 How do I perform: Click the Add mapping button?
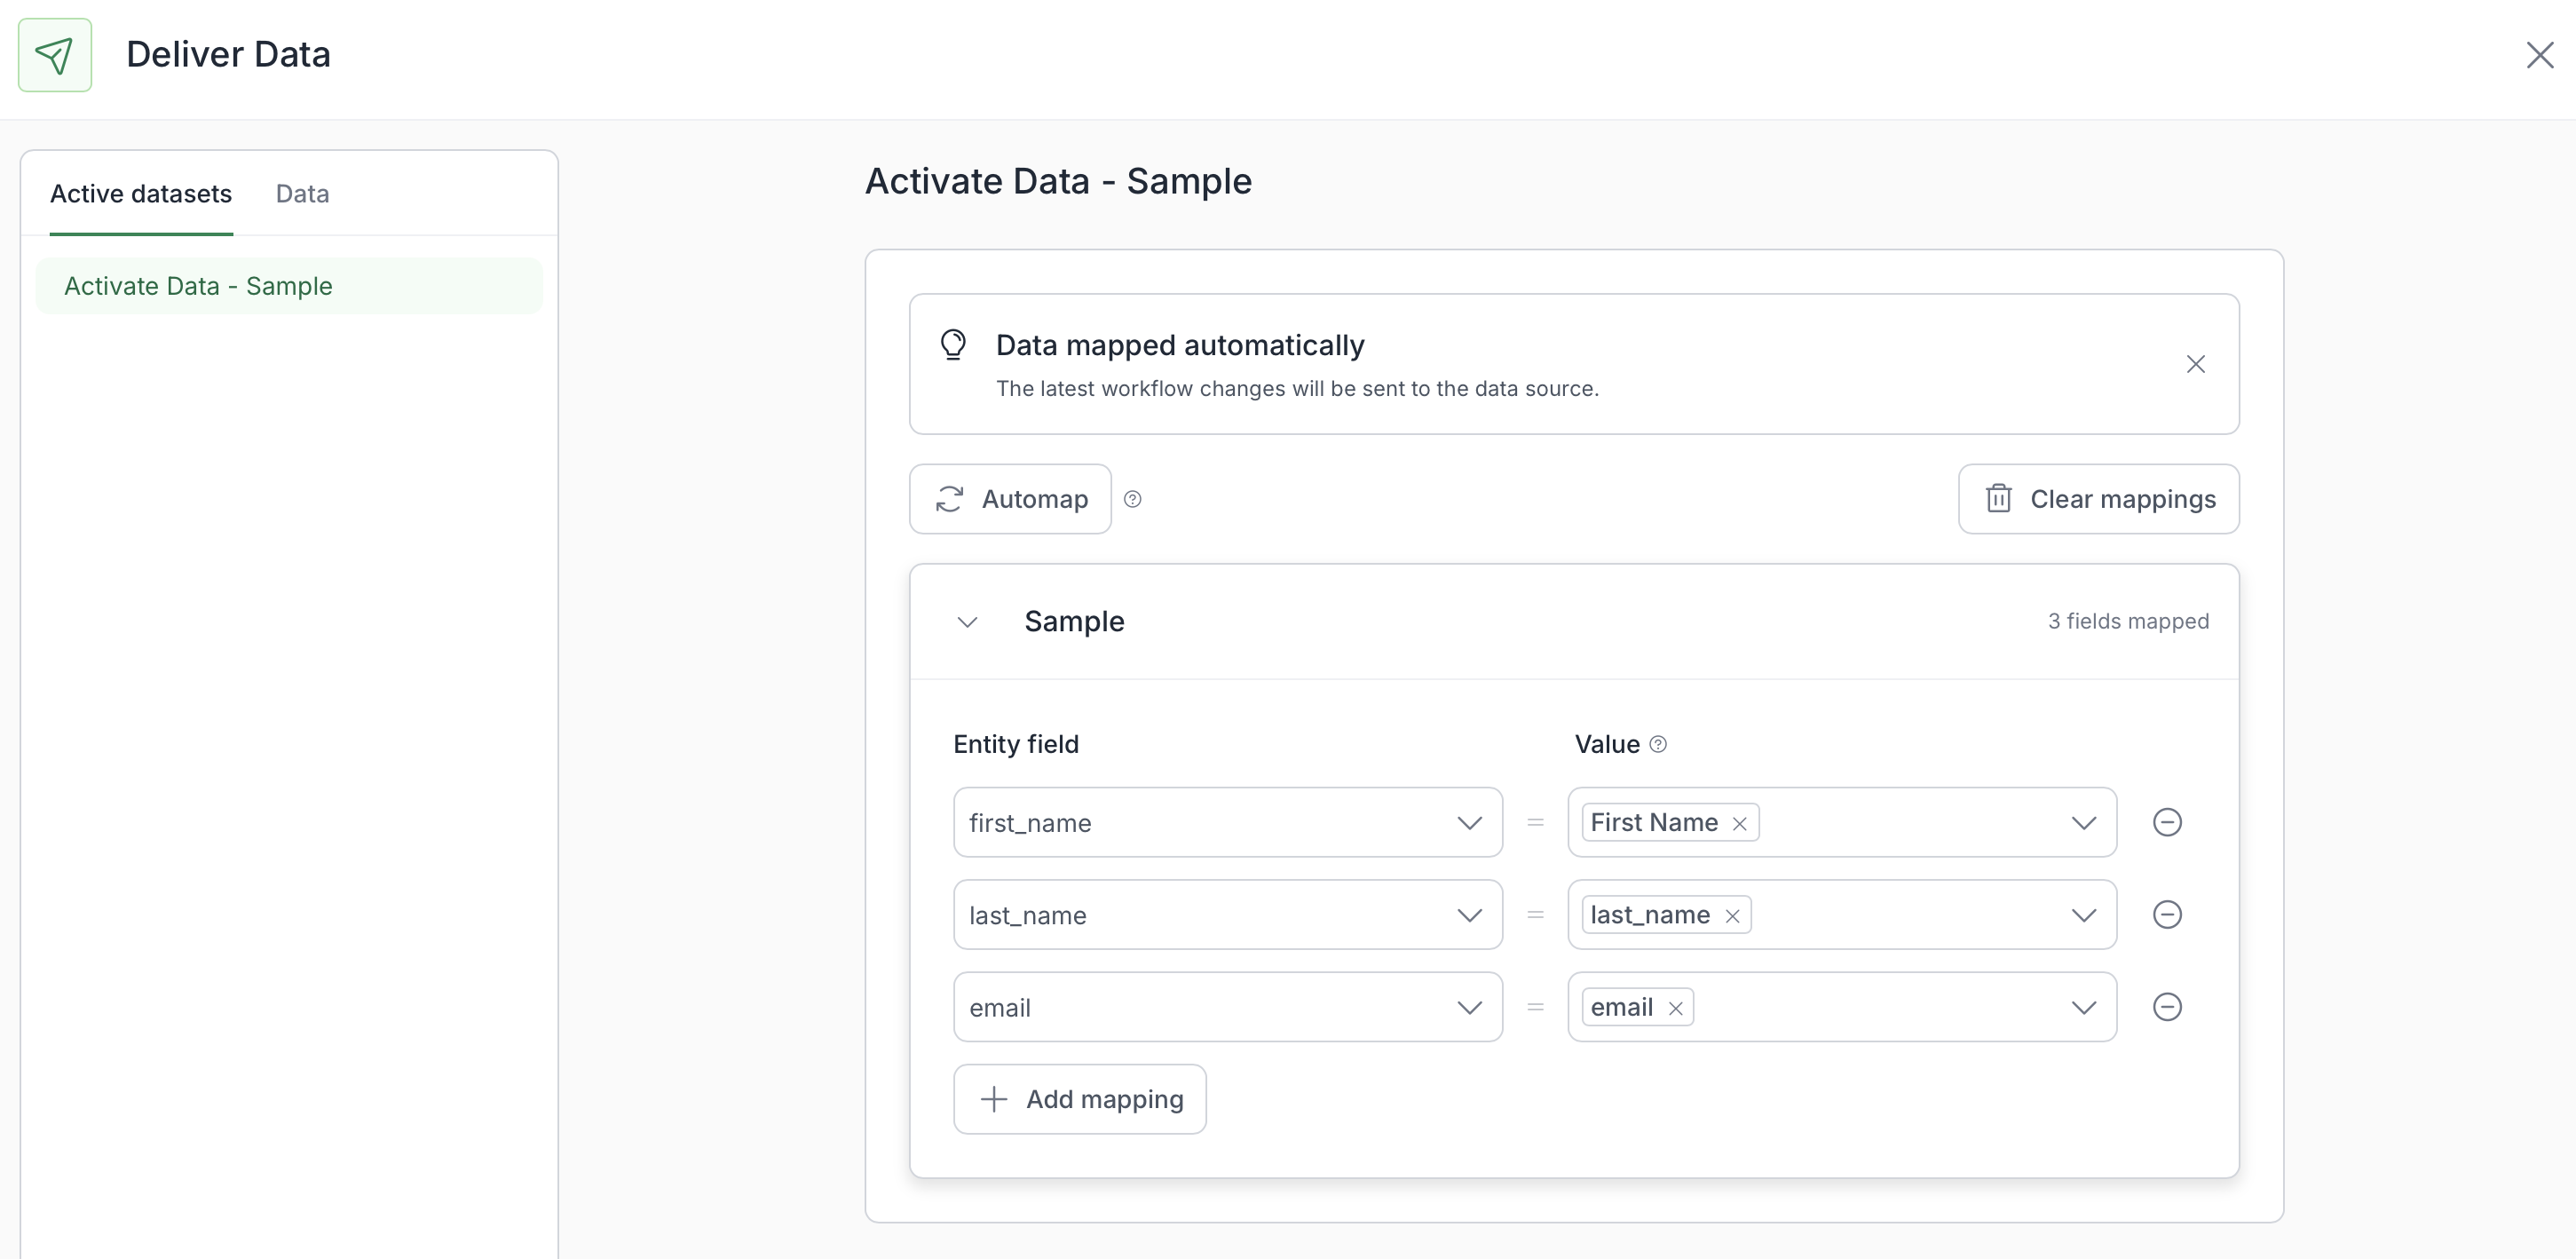[1079, 1099]
